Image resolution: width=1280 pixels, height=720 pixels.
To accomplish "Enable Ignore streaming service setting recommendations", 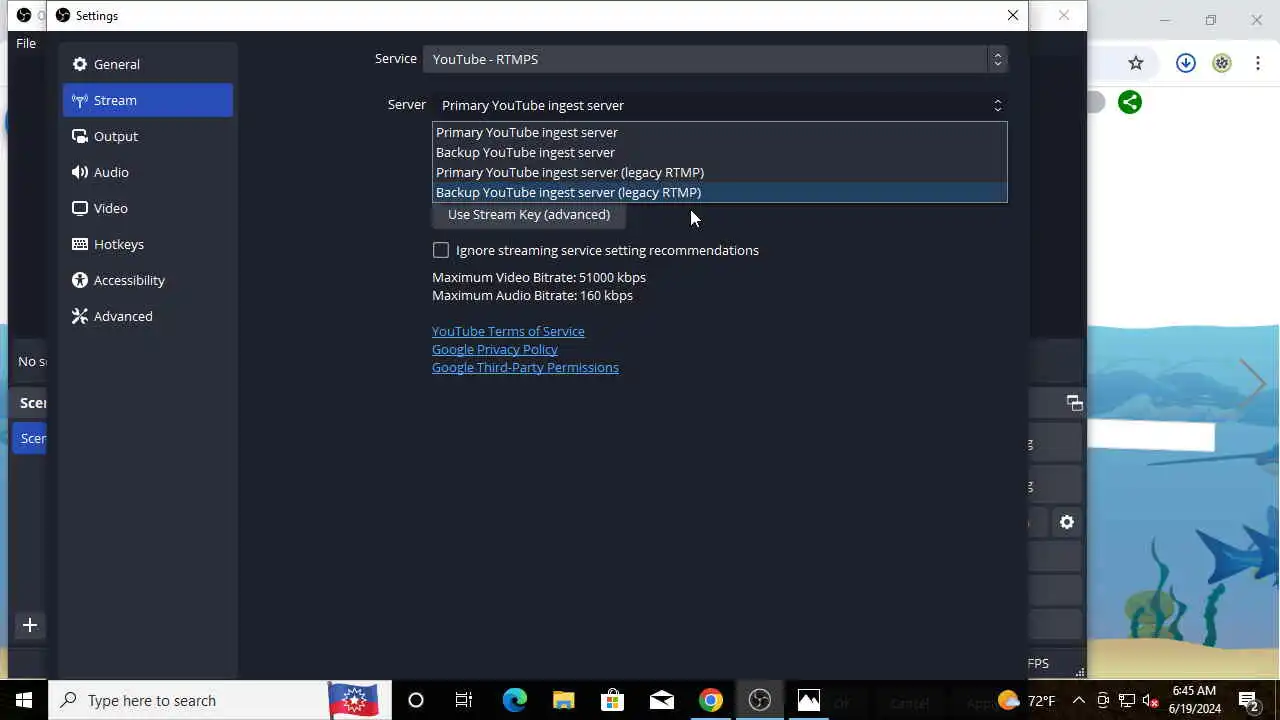I will tap(441, 250).
